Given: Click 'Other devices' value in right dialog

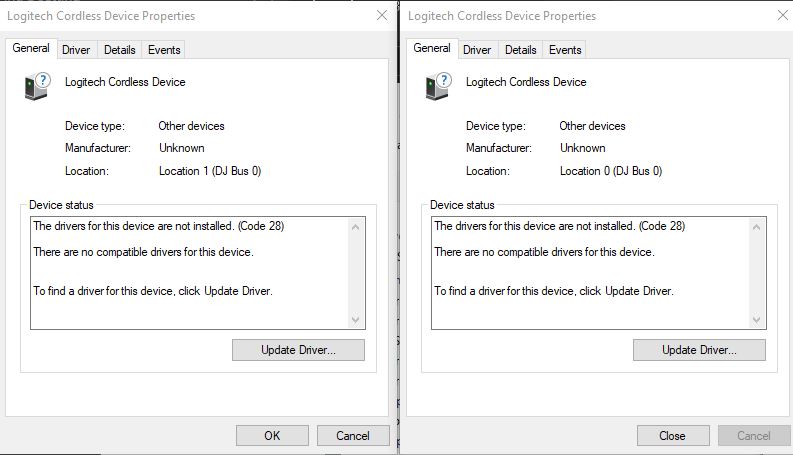Looking at the screenshot, I should pyautogui.click(x=592, y=126).
